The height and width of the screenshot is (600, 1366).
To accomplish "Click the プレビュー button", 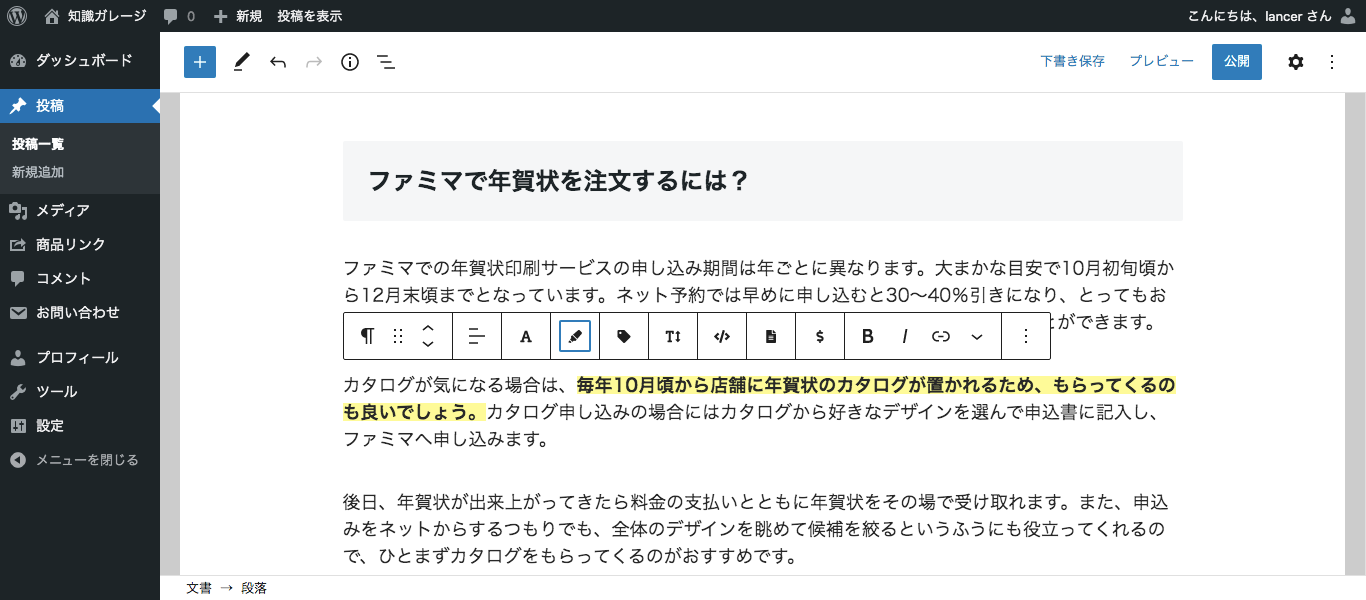I will 1161,61.
